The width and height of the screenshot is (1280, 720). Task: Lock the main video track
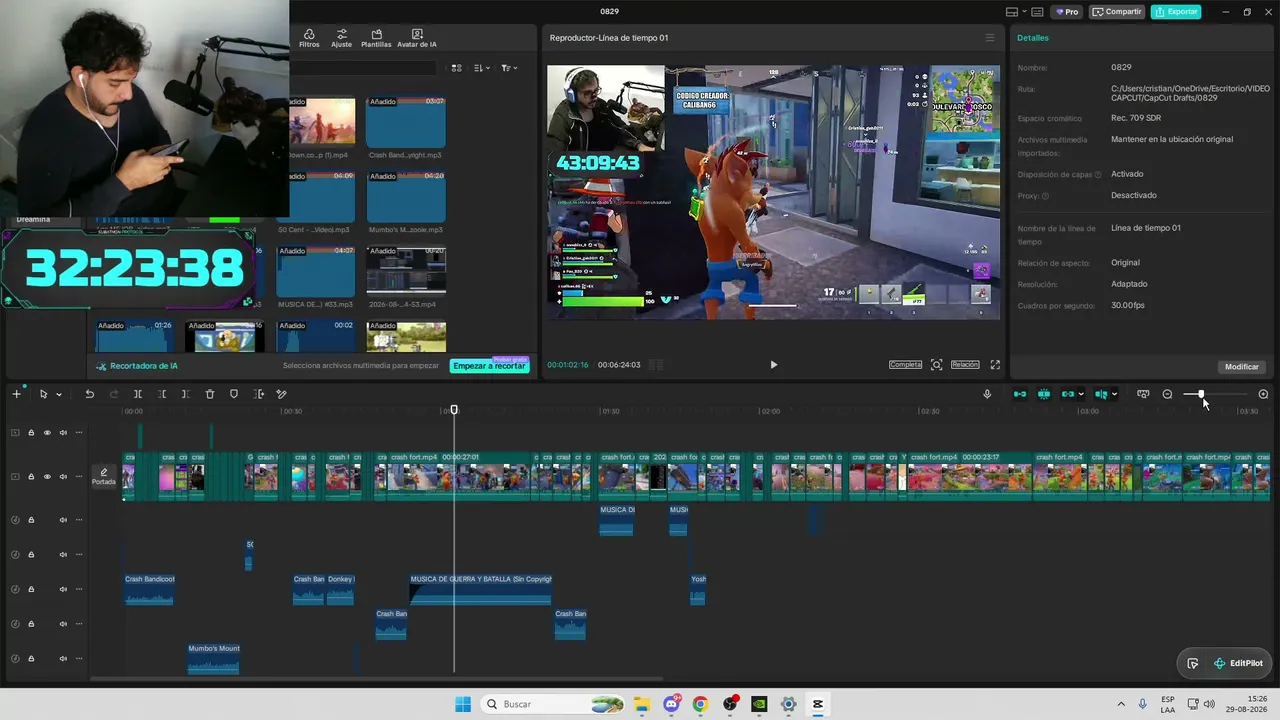[31, 477]
